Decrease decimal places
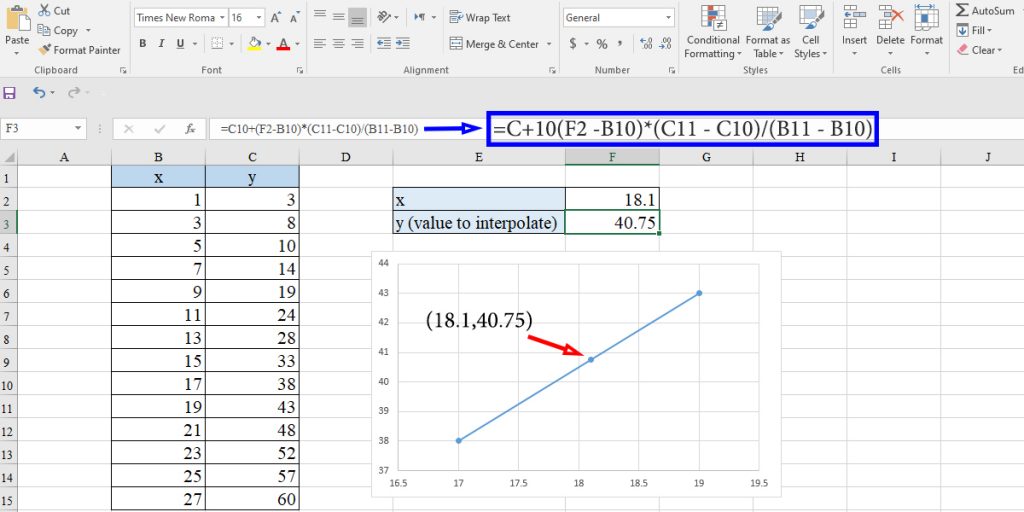 coord(665,44)
